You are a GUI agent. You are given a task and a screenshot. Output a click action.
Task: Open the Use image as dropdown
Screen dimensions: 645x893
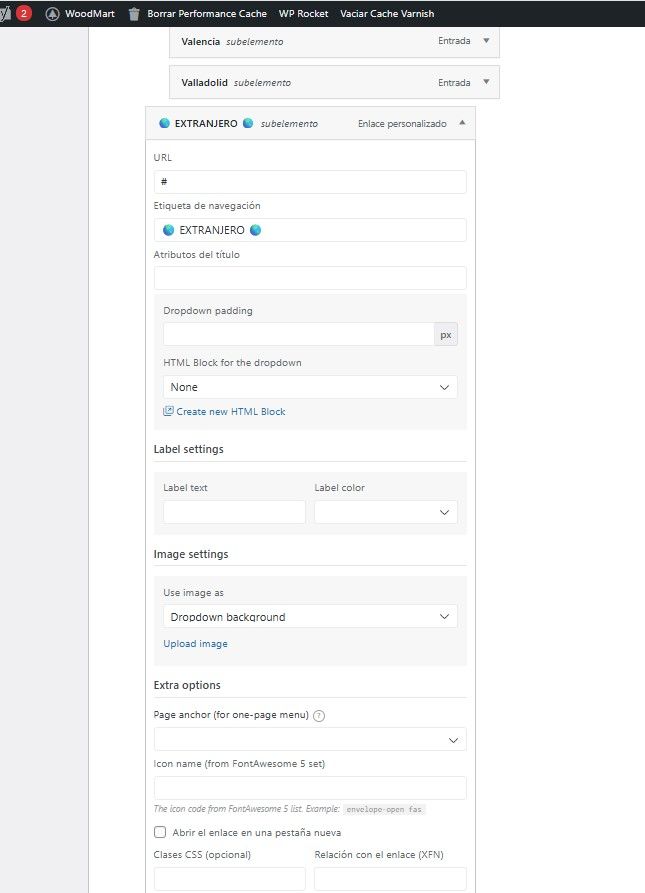(310, 617)
